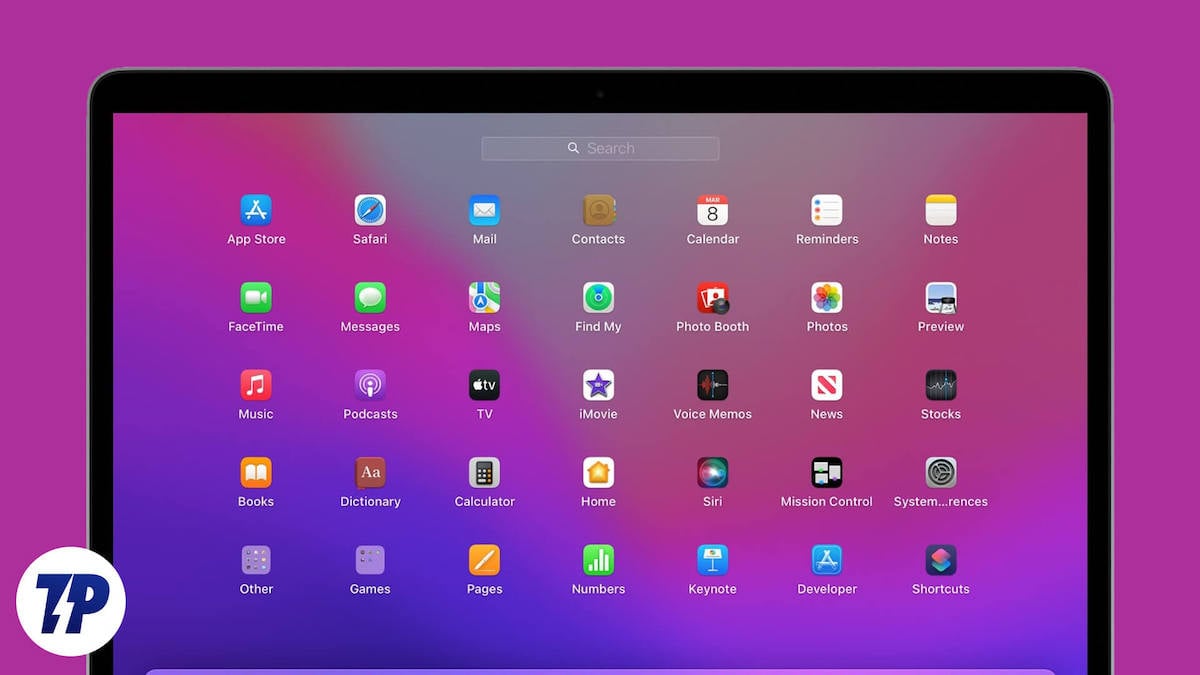The width and height of the screenshot is (1200, 675).
Task: Open the Messages app
Action: tap(370, 297)
